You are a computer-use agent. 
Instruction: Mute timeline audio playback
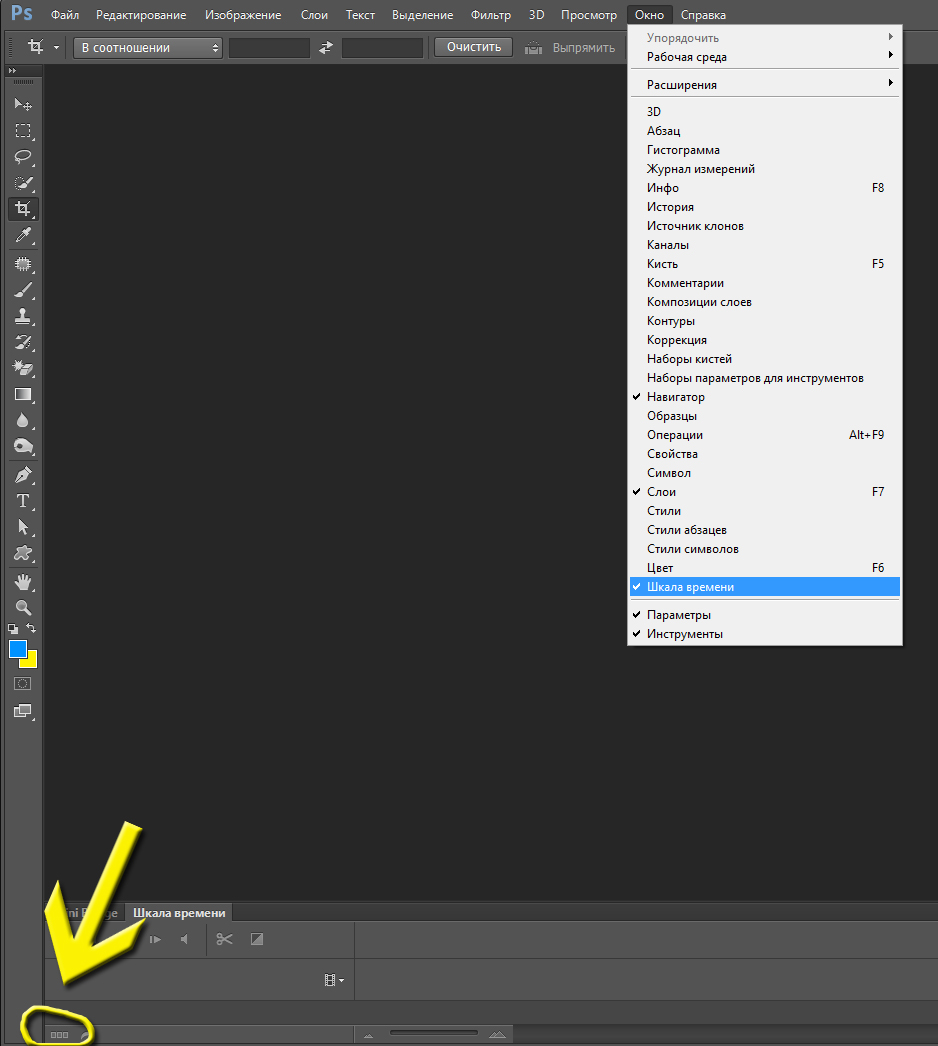(184, 939)
